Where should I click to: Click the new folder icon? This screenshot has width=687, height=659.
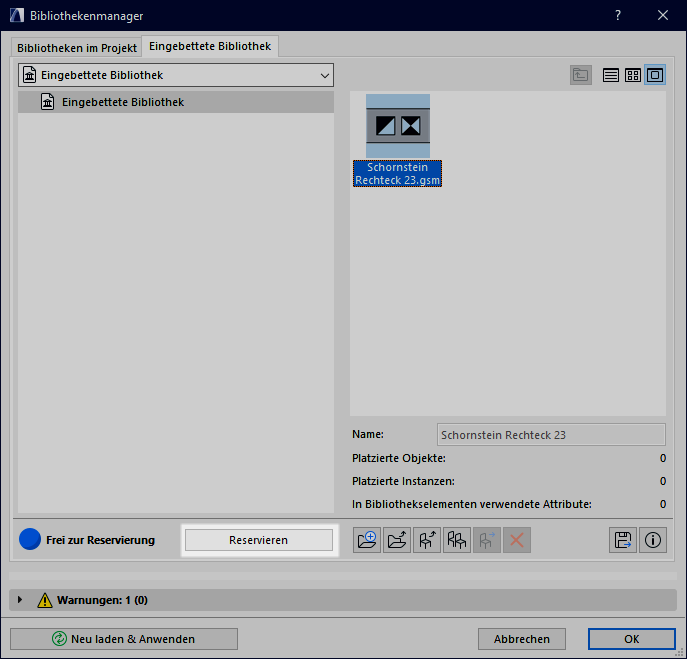[367, 540]
